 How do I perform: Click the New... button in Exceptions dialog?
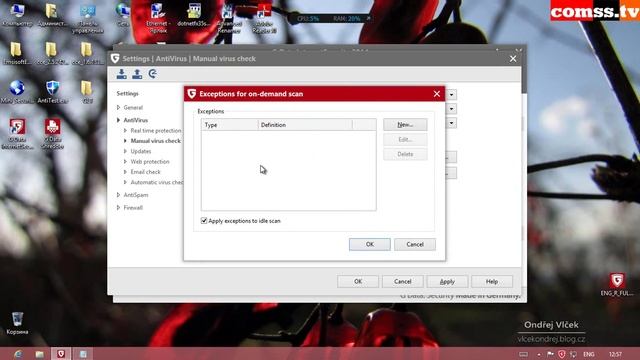405,124
